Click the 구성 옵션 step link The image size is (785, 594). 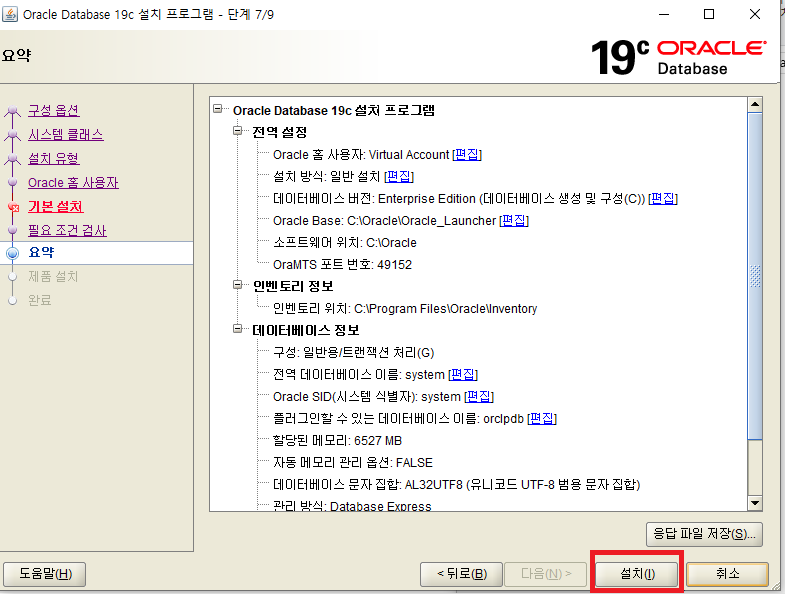point(54,110)
